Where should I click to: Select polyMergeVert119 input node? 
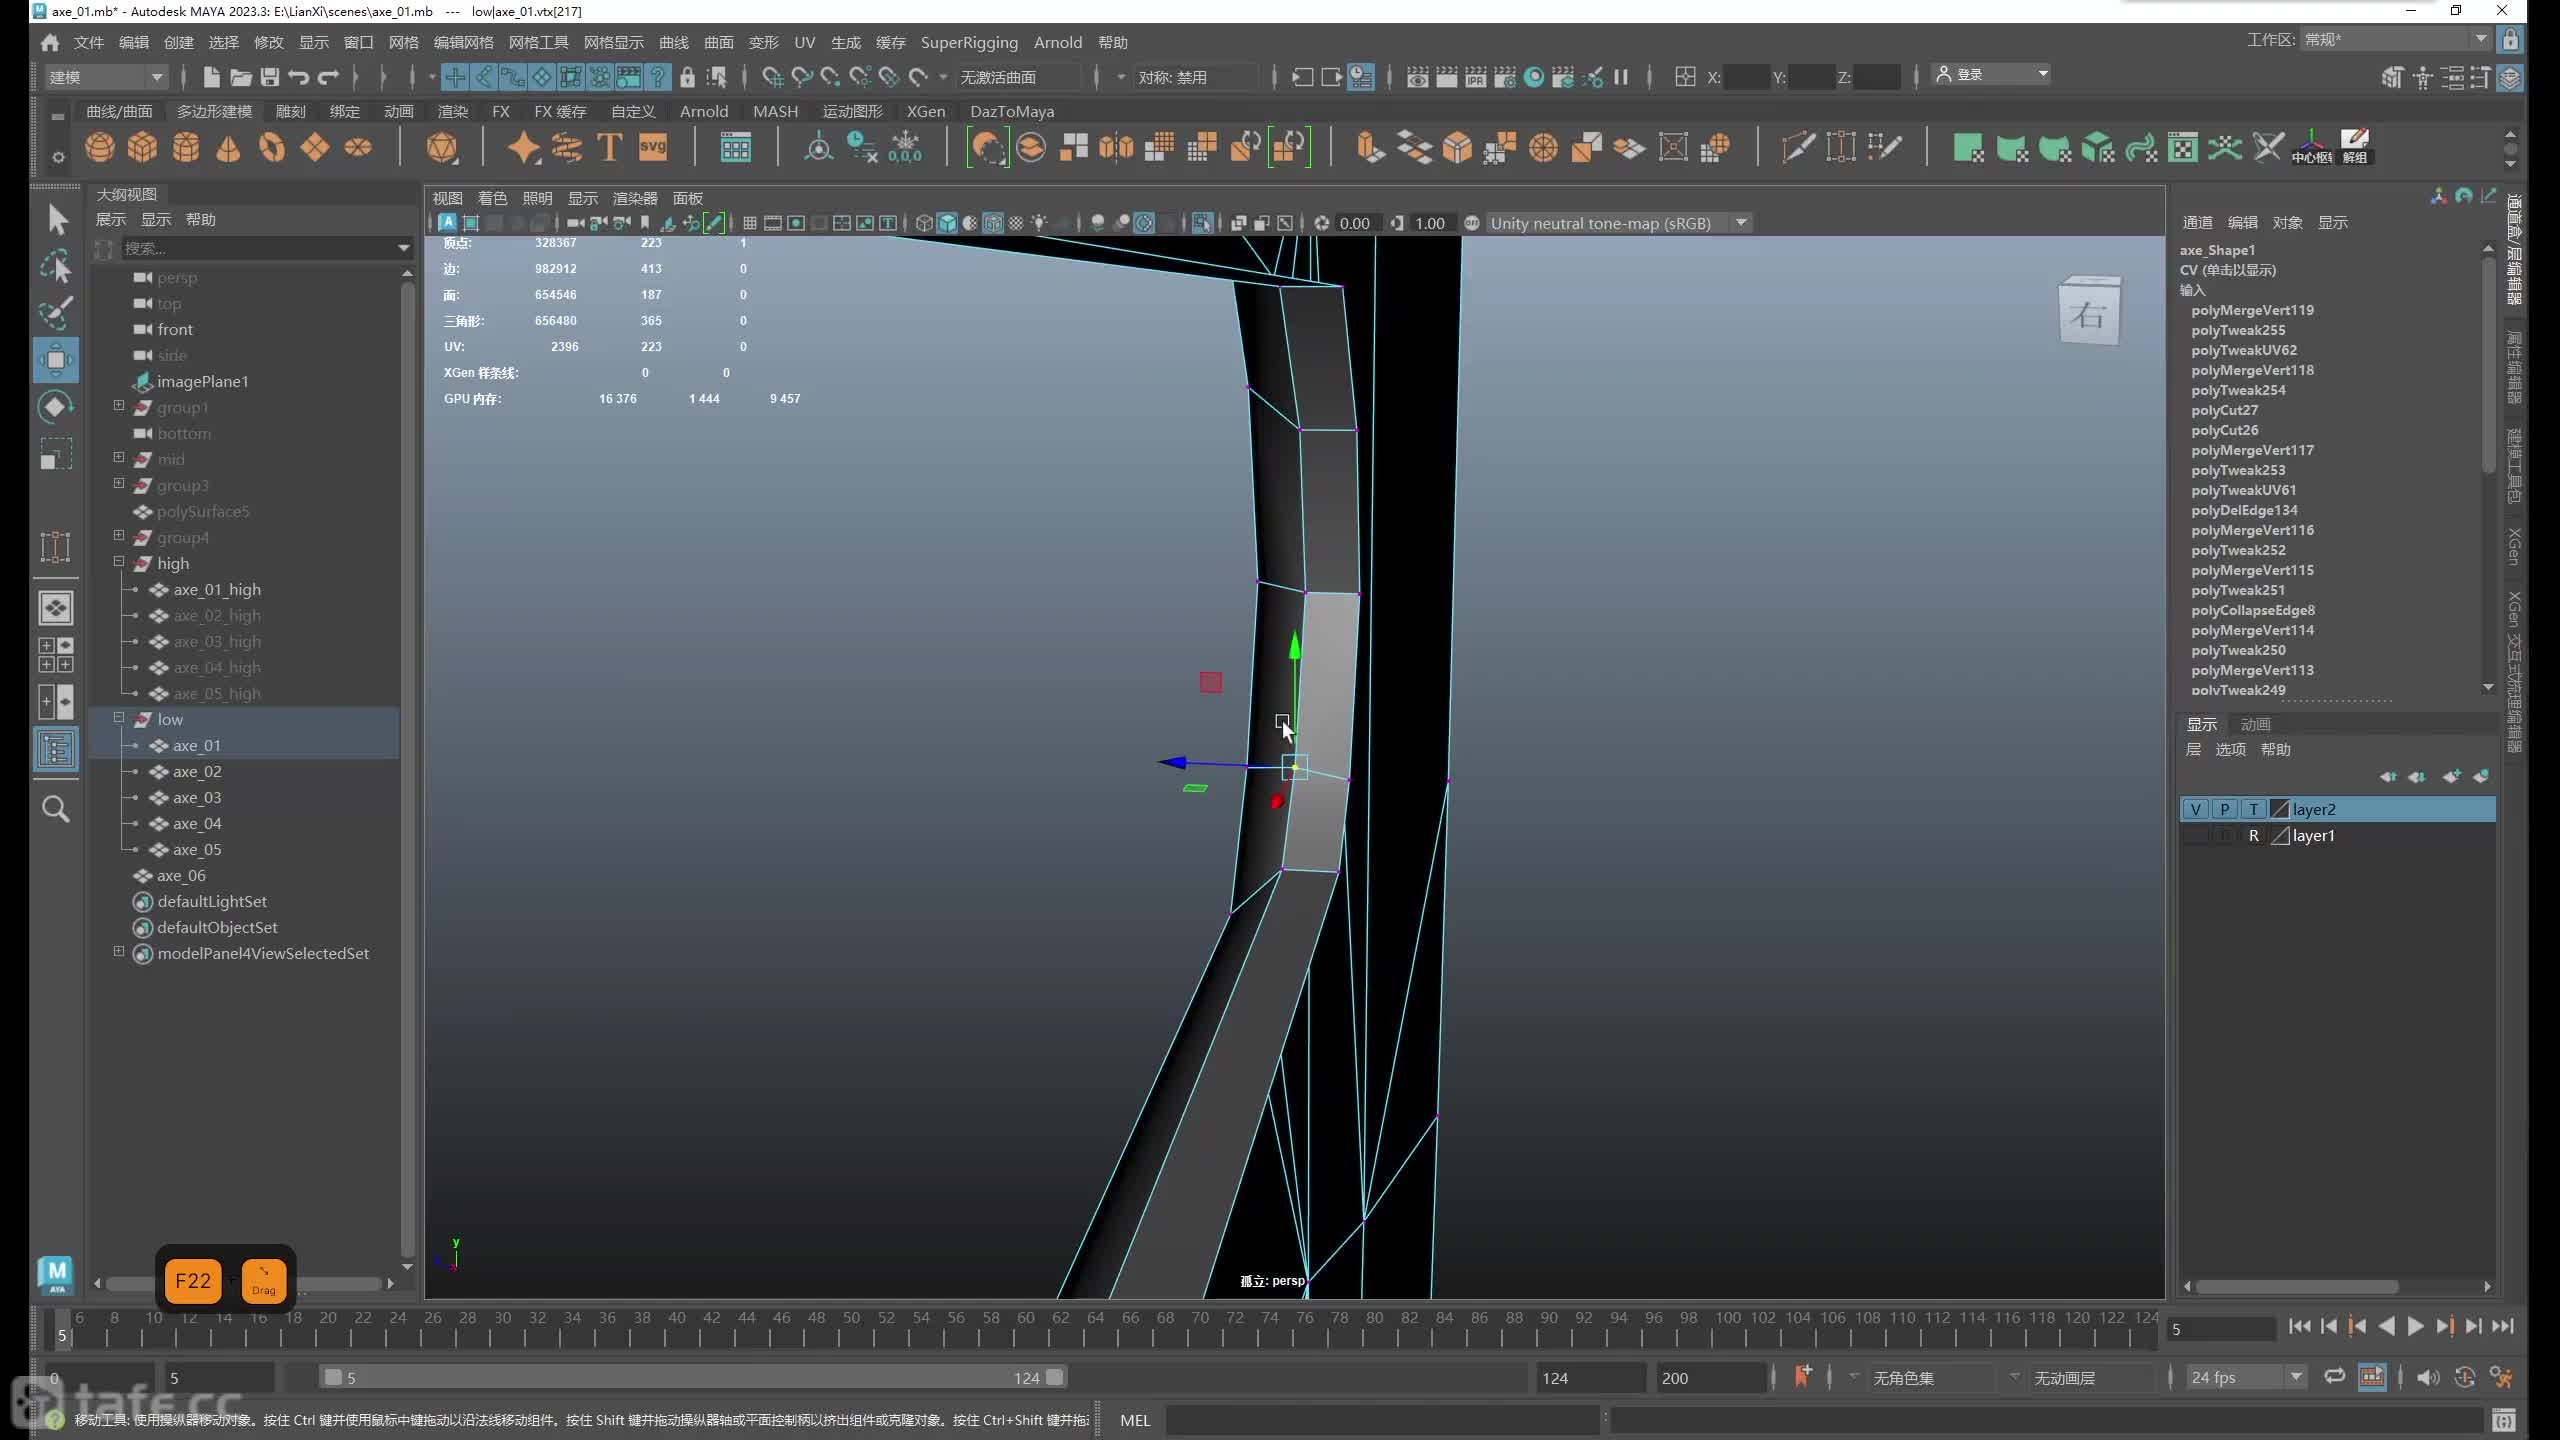(x=2252, y=310)
